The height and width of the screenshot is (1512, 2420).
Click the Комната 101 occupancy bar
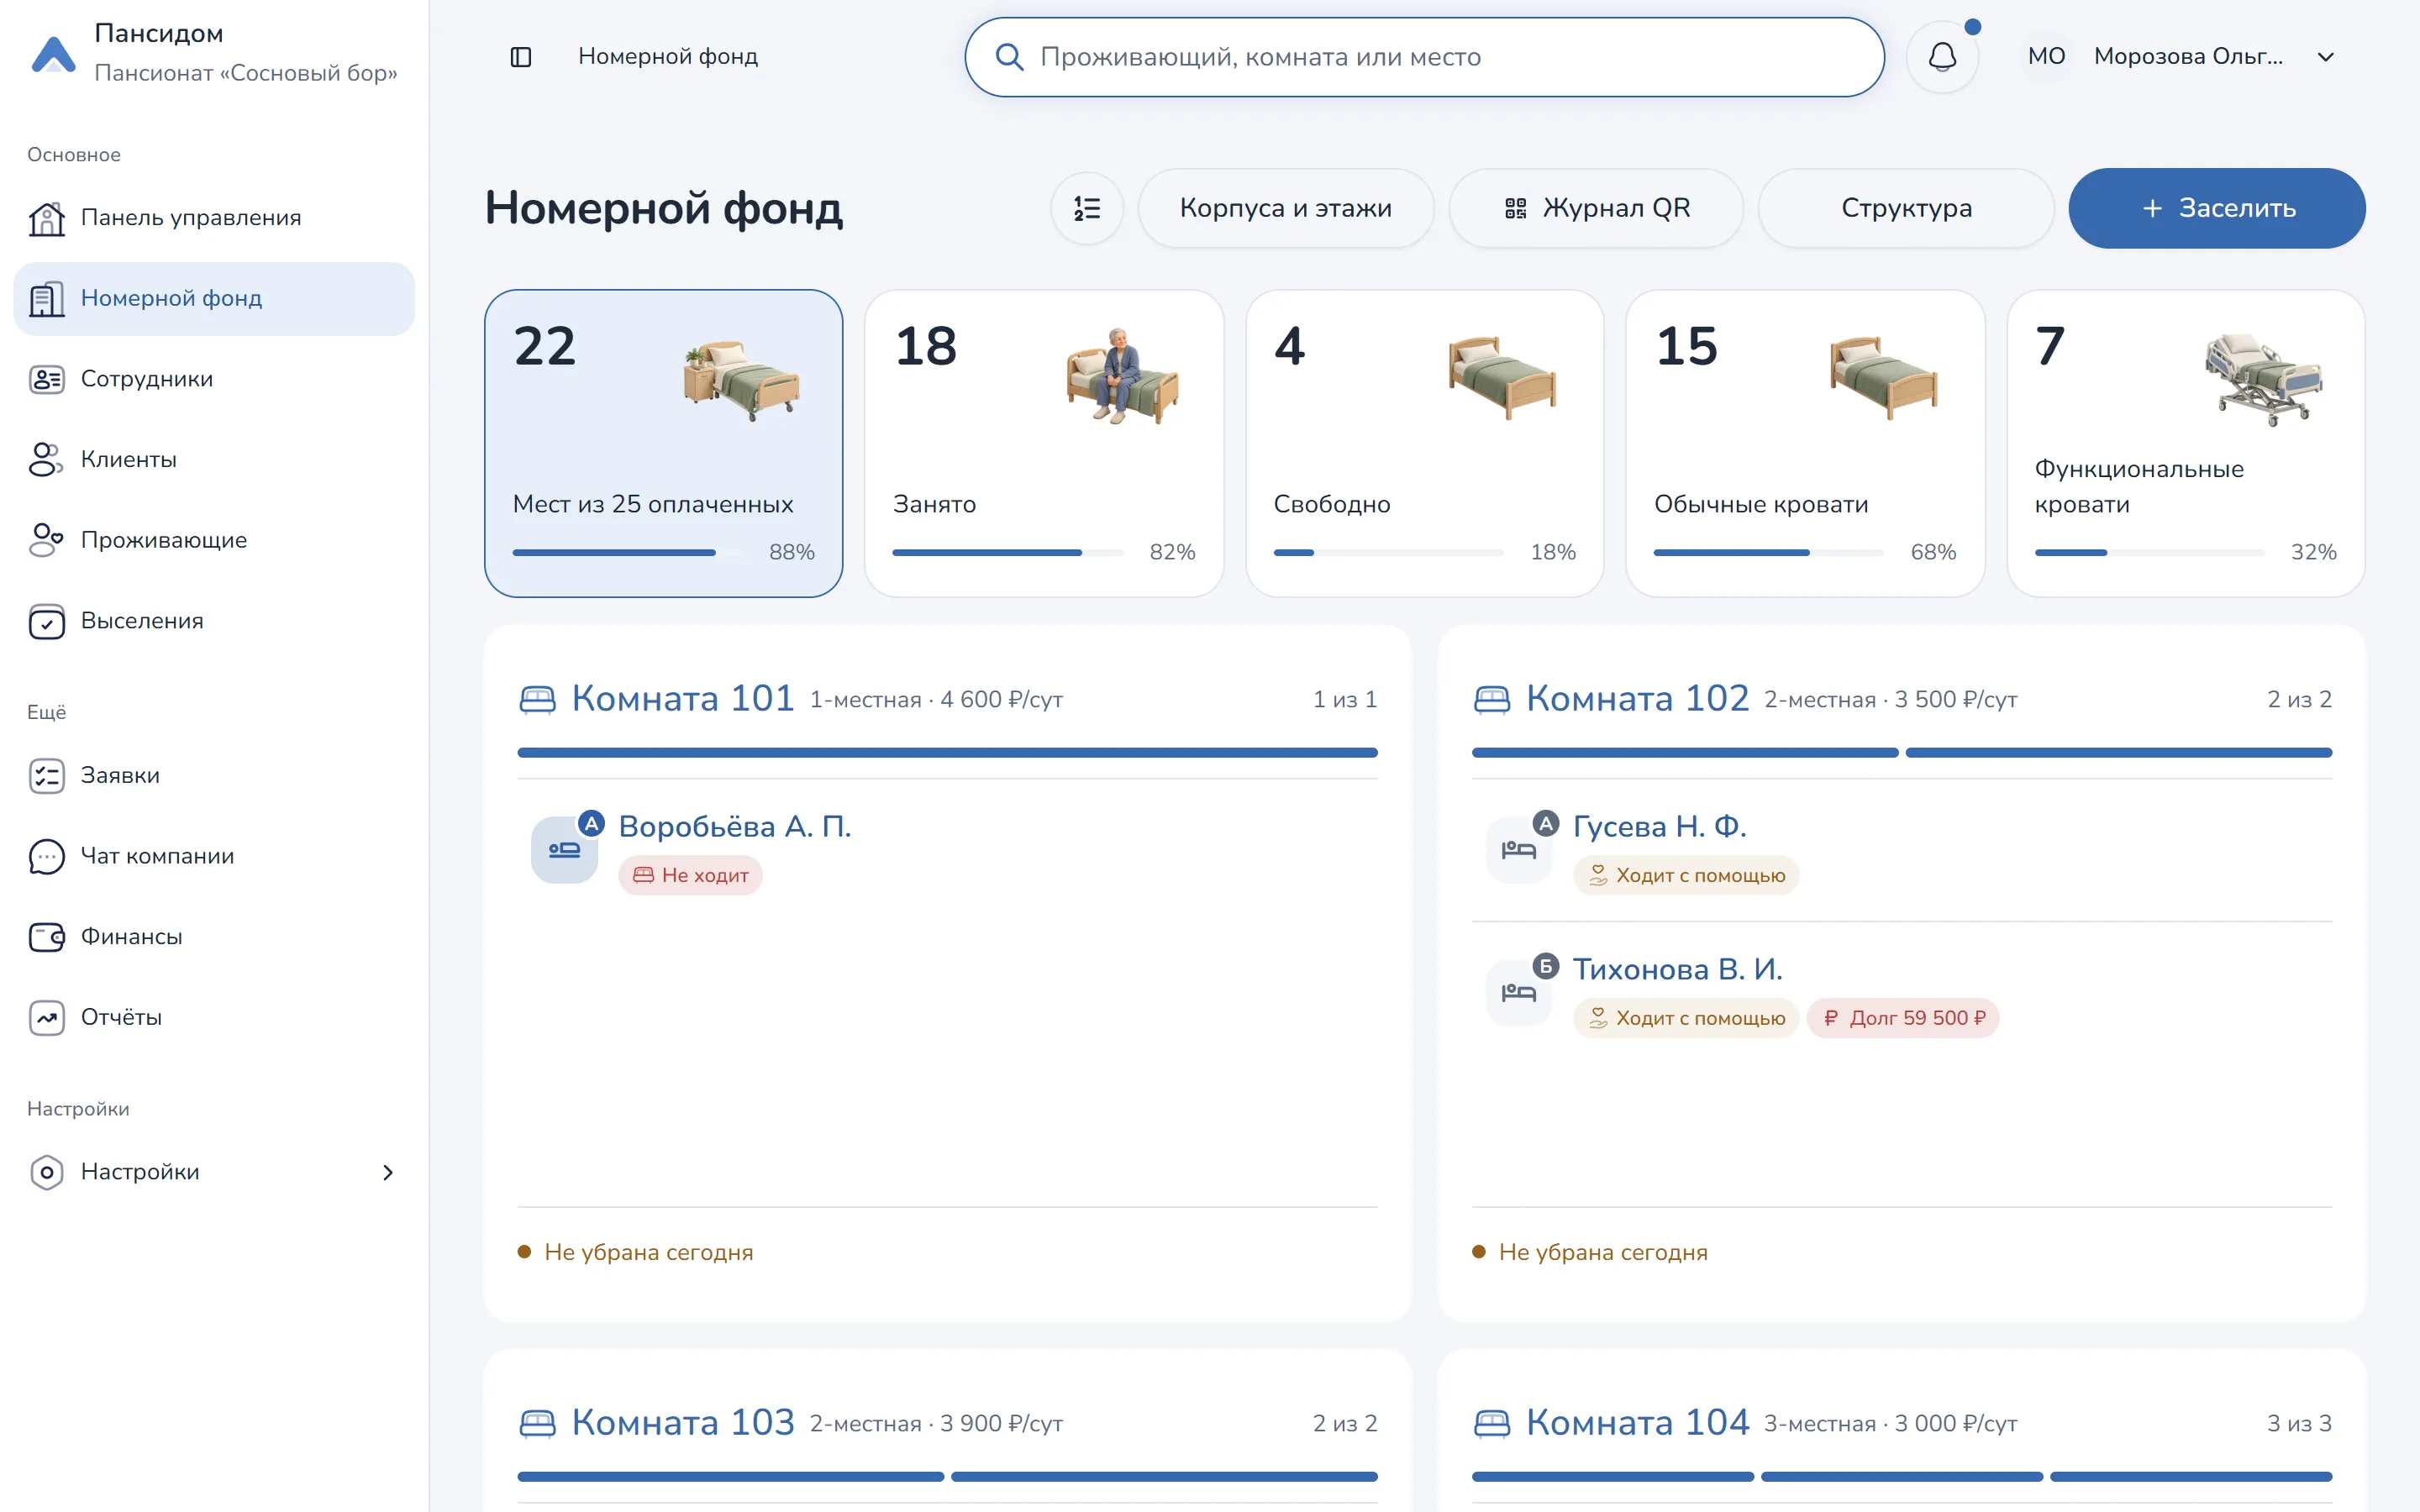(947, 752)
